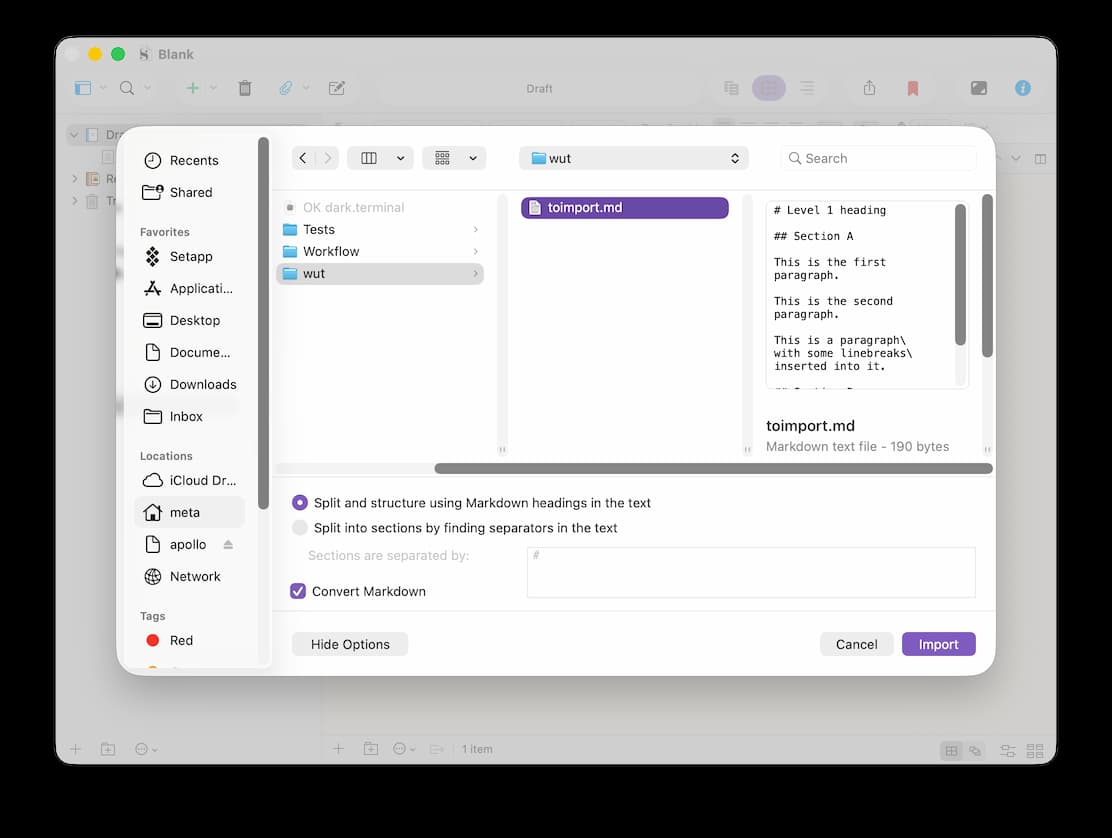Select the Red tag in sidebar

coord(181,640)
